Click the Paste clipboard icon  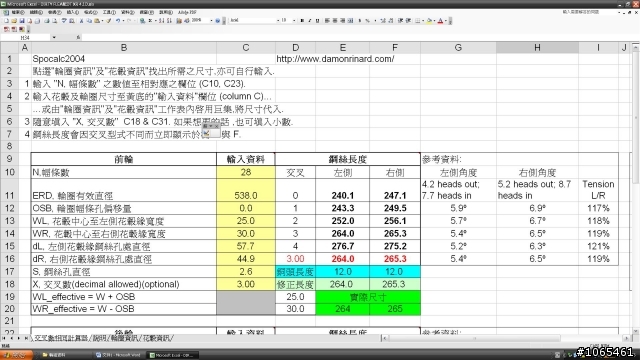click(97, 21)
